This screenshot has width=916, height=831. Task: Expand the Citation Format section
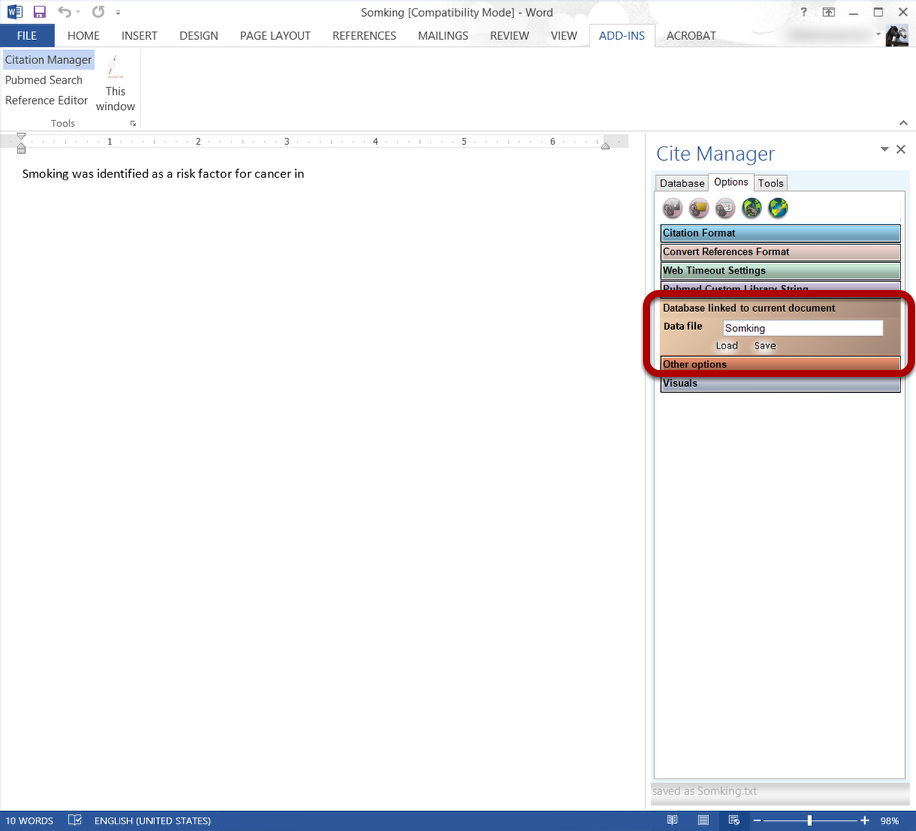[780, 233]
